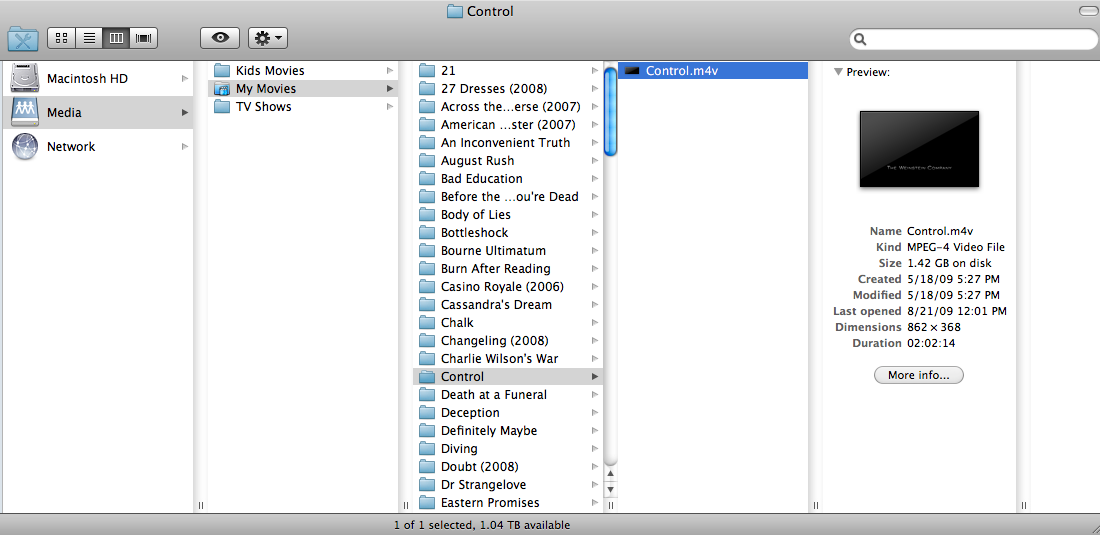This screenshot has height=535, width=1100.
Task: Click the Control.m4v file thumbnail icon
Action: (633, 71)
